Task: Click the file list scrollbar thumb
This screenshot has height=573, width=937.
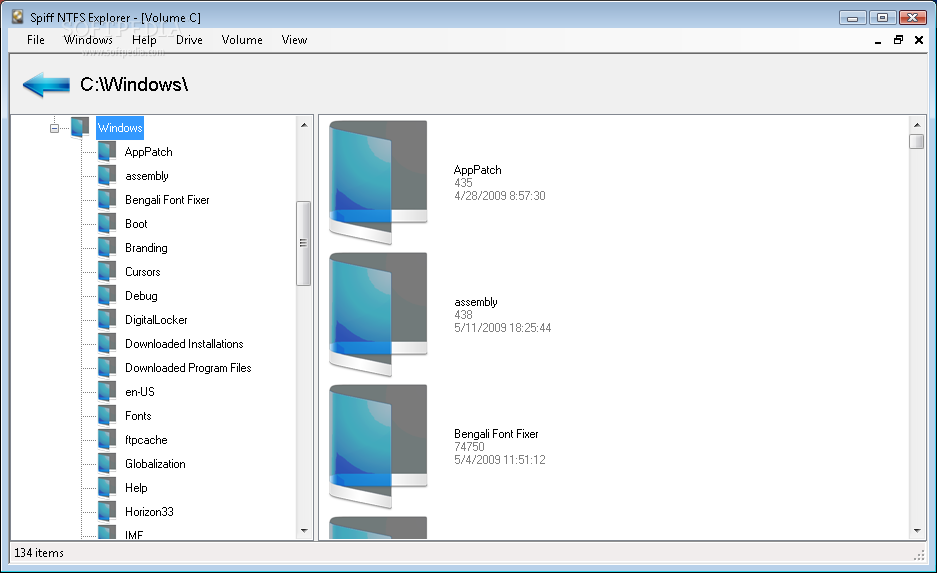Action: pyautogui.click(x=917, y=142)
